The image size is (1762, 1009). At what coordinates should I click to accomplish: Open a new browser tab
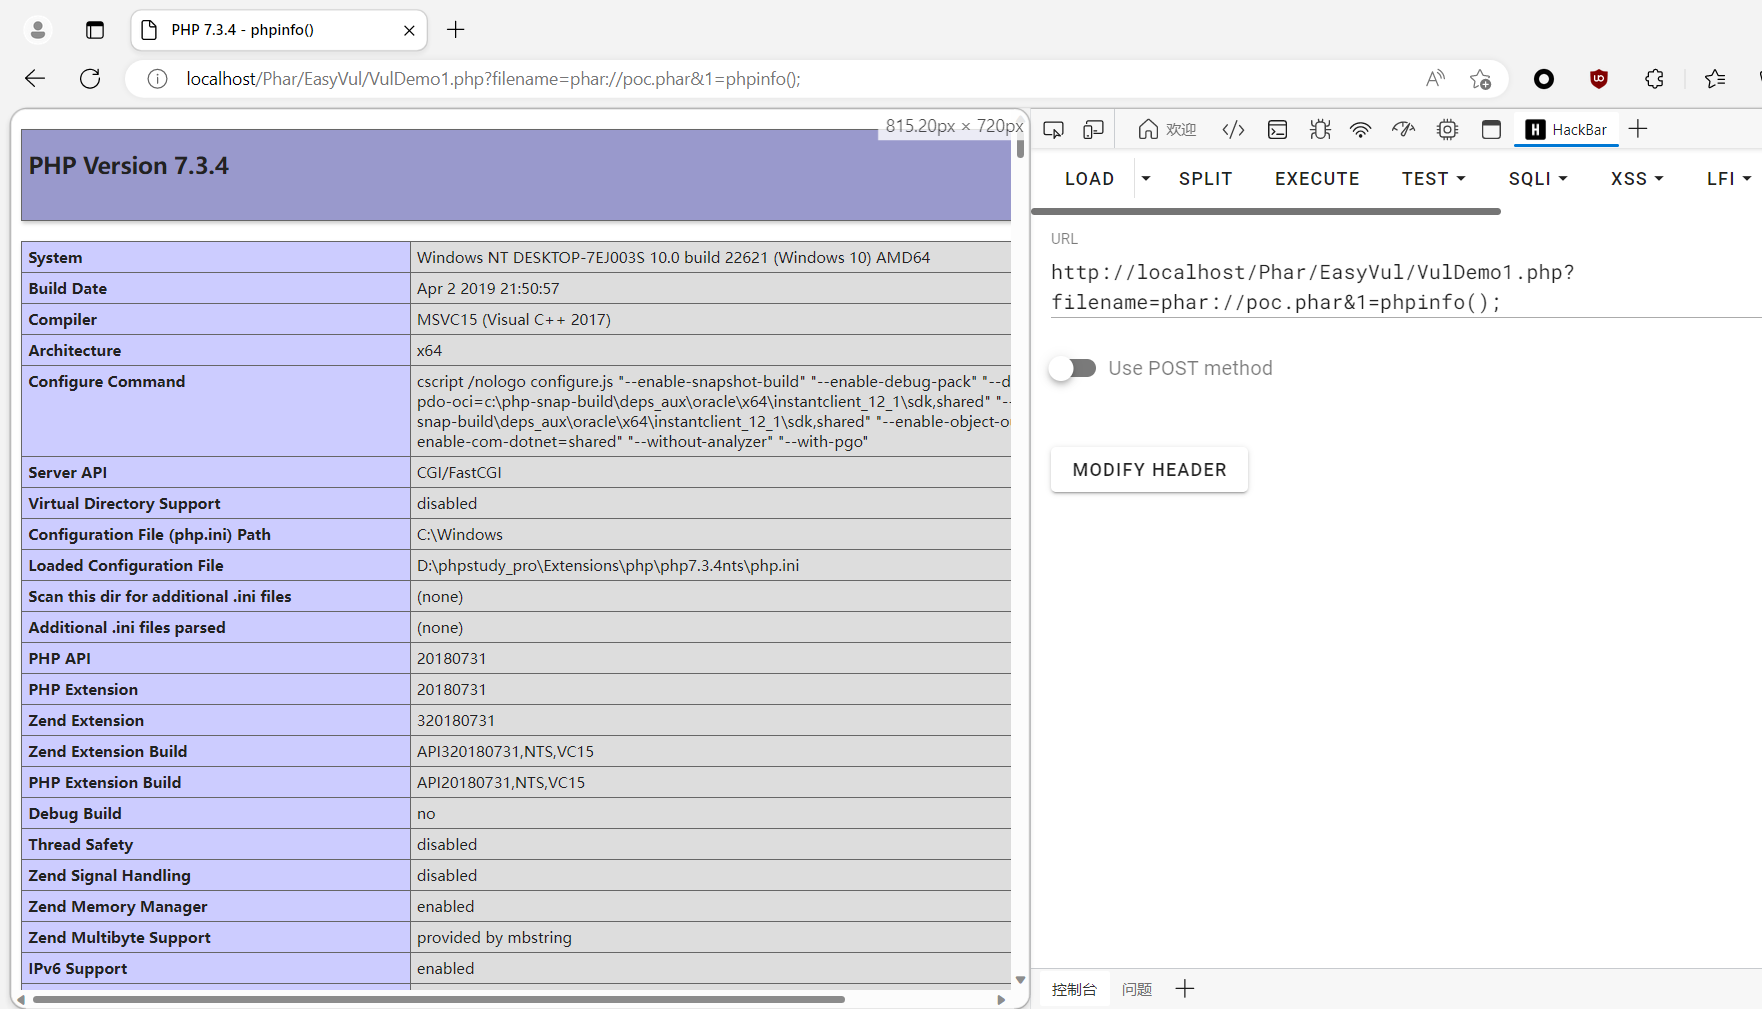456,30
